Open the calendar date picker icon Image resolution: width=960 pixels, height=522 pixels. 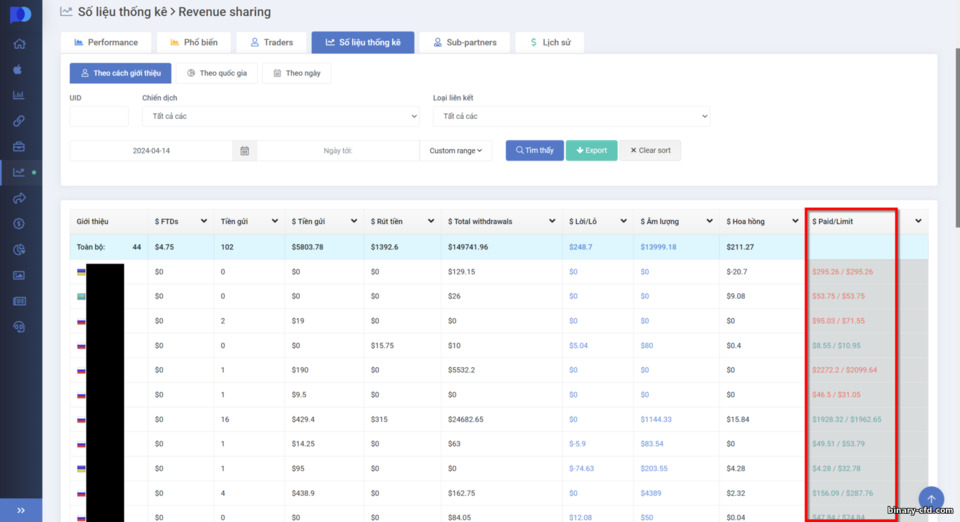coord(244,151)
